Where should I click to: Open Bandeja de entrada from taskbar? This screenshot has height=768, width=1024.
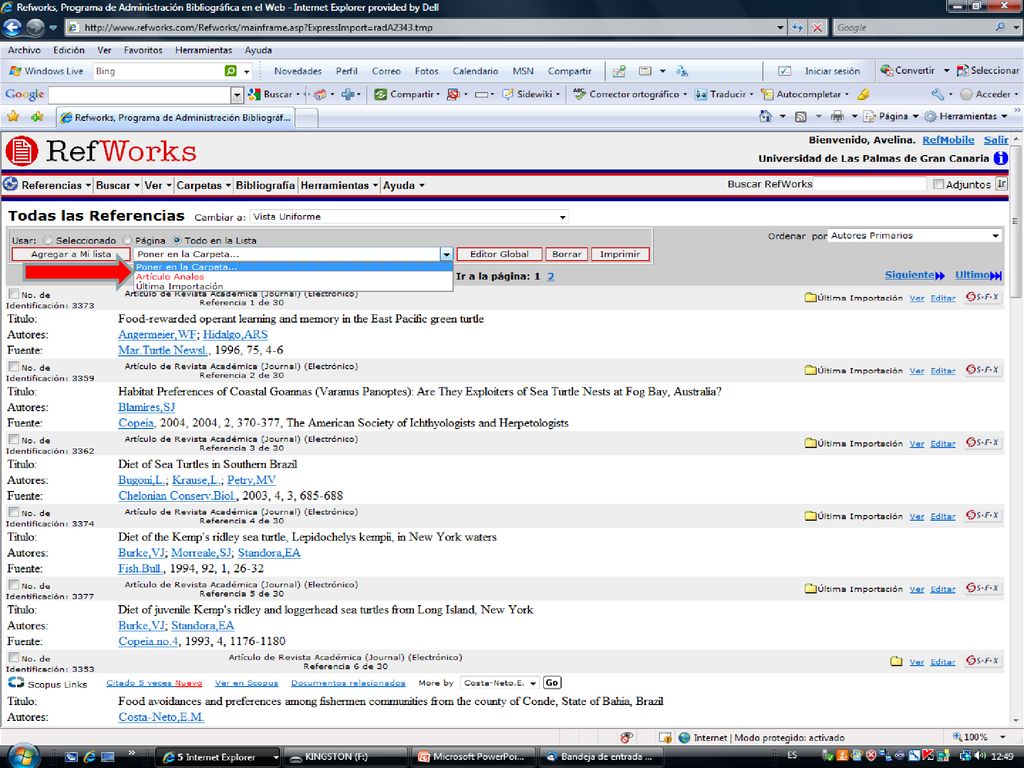click(601, 757)
